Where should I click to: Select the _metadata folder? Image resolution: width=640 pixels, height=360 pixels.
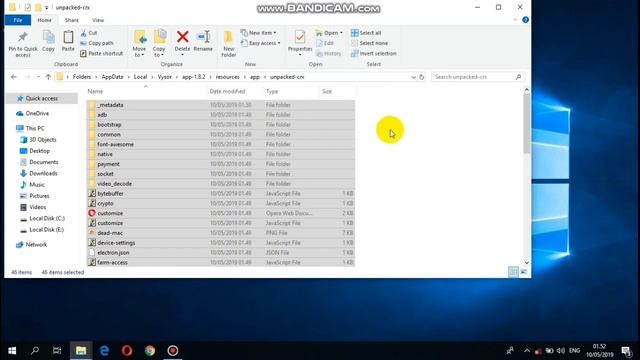pos(221,105)
